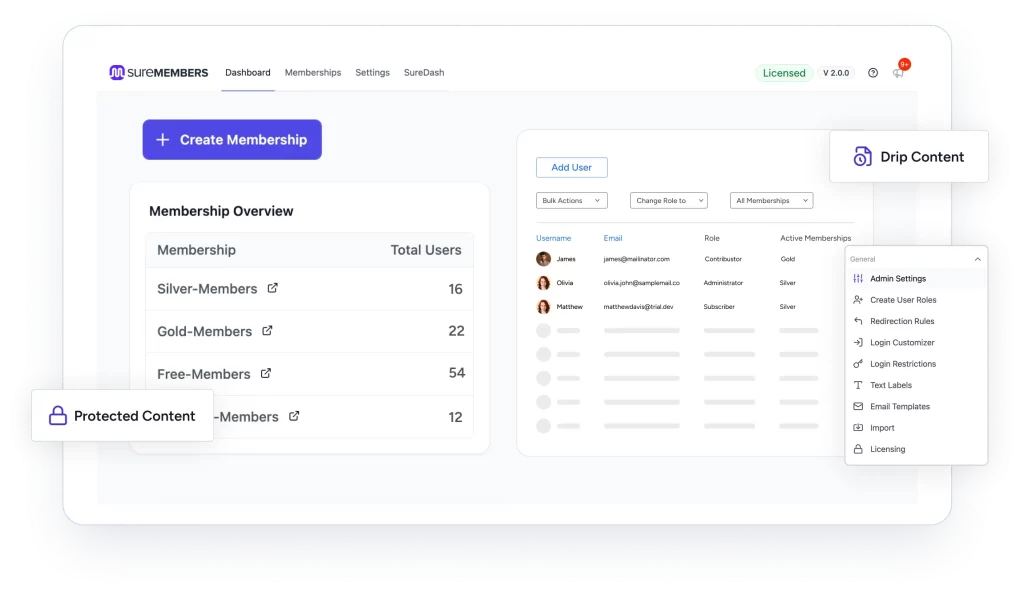Click Free-Members user count 54

tap(456, 373)
